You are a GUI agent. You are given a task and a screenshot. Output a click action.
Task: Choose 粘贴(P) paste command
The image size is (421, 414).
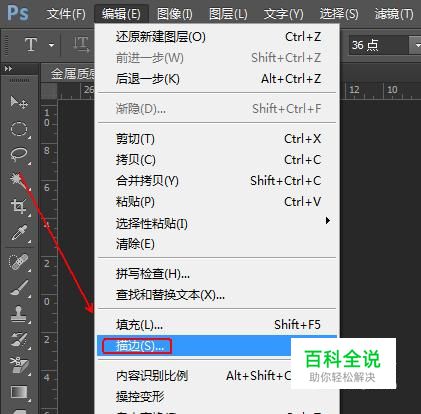[218, 202]
